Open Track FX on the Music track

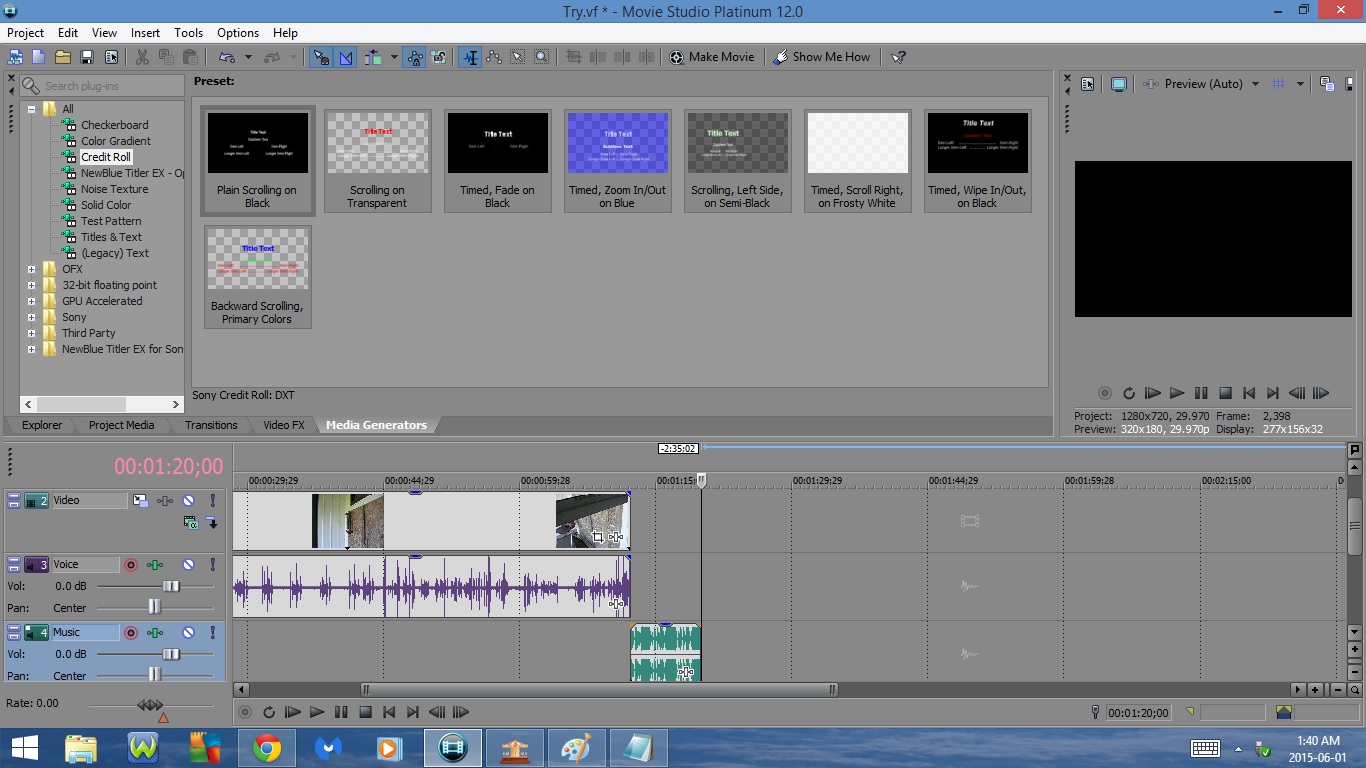(x=155, y=632)
